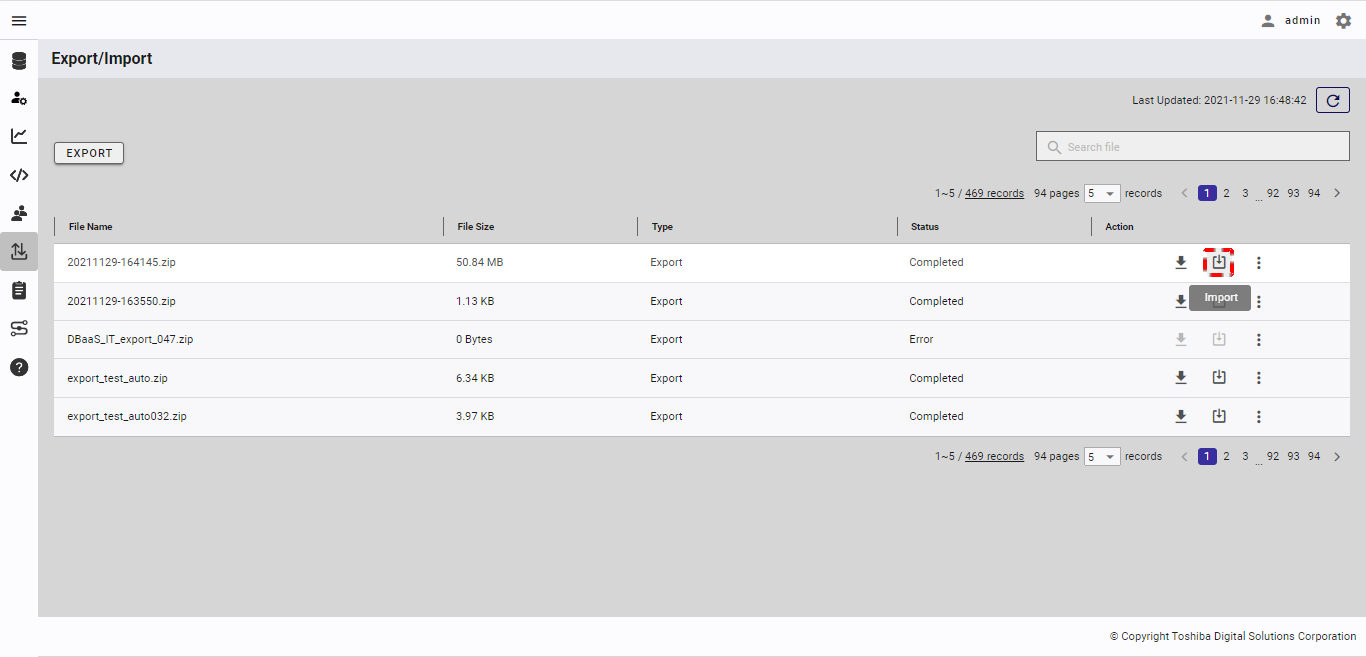Open the code brackets icon in sidebar
The height and width of the screenshot is (657, 1366).
pyautogui.click(x=19, y=175)
